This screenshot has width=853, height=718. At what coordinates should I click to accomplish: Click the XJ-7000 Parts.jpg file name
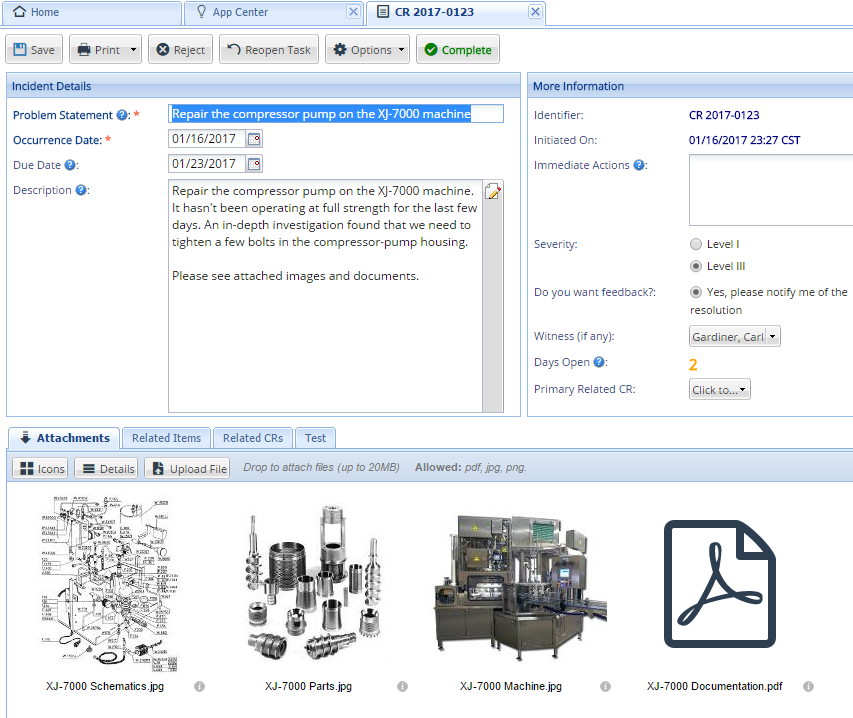coord(308,686)
